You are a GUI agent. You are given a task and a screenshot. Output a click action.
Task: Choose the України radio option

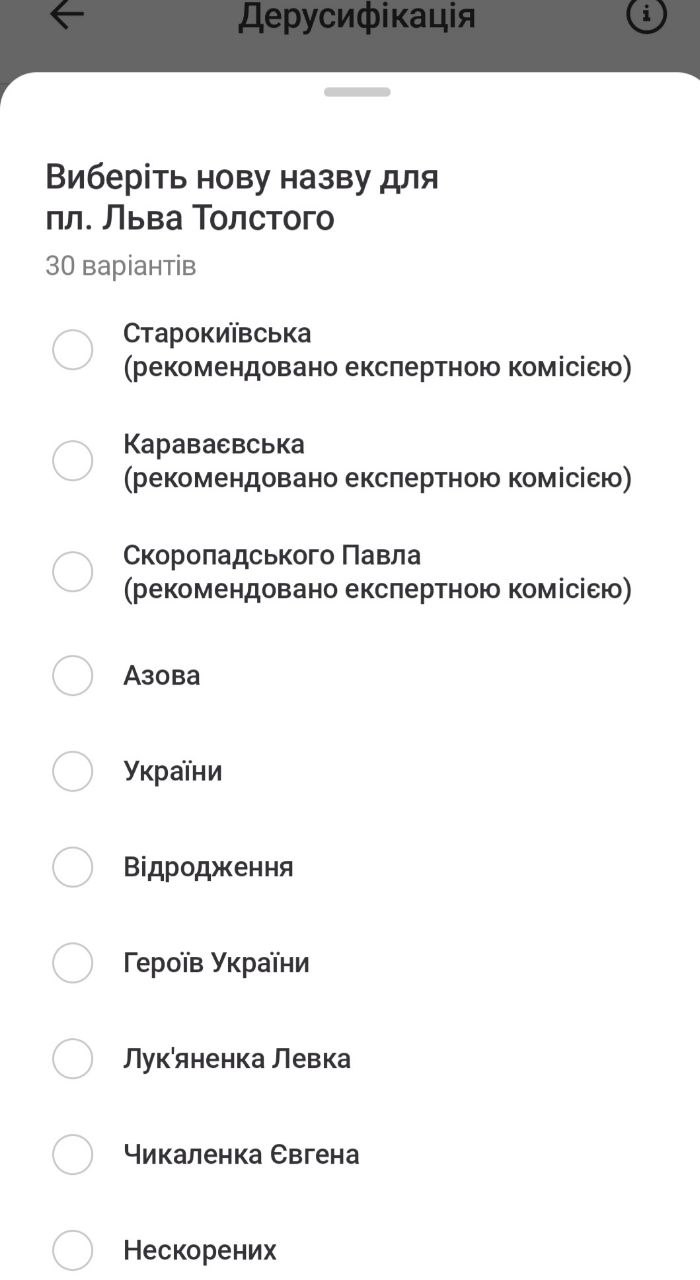point(73,771)
